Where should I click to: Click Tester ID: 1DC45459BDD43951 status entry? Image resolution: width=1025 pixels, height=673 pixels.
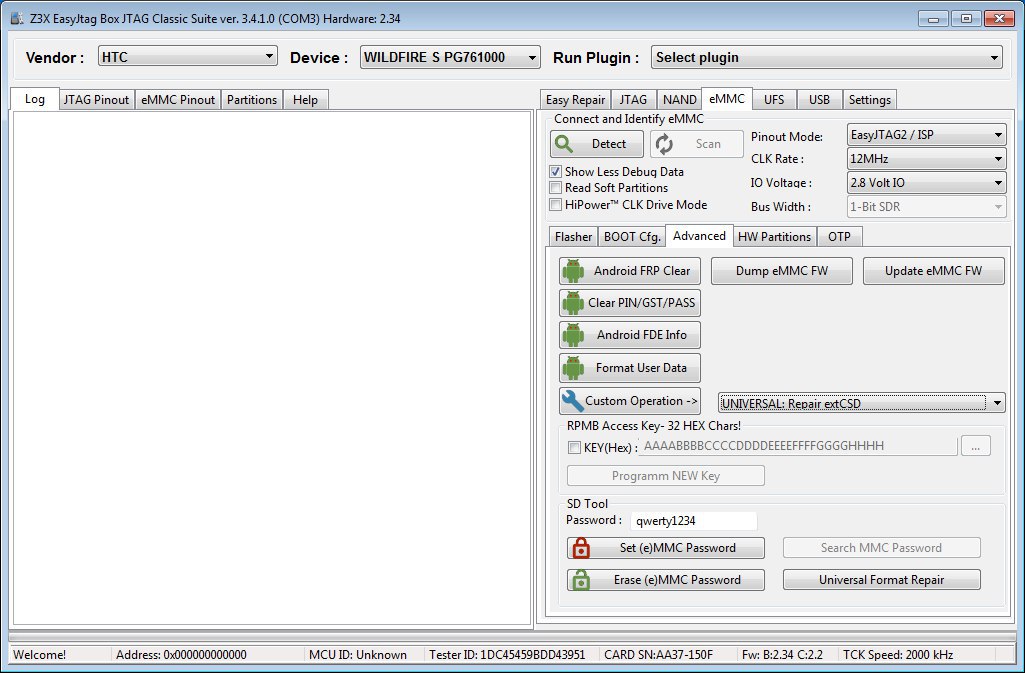click(507, 655)
